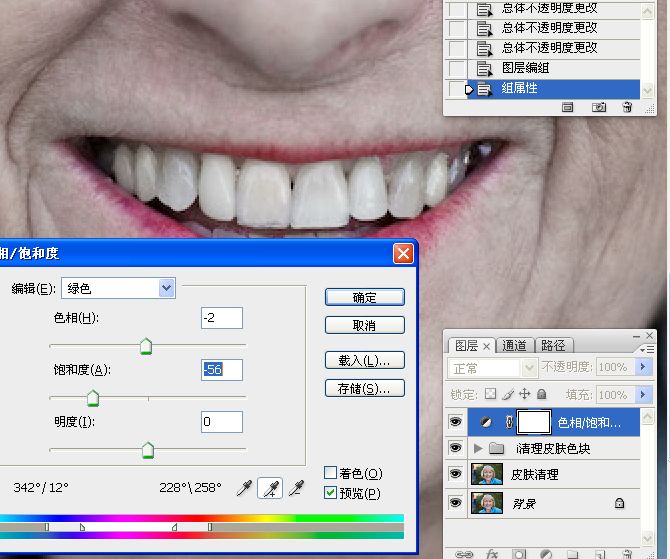Hide the 清理皮肤色块 group
The height and width of the screenshot is (559, 670).
455,448
